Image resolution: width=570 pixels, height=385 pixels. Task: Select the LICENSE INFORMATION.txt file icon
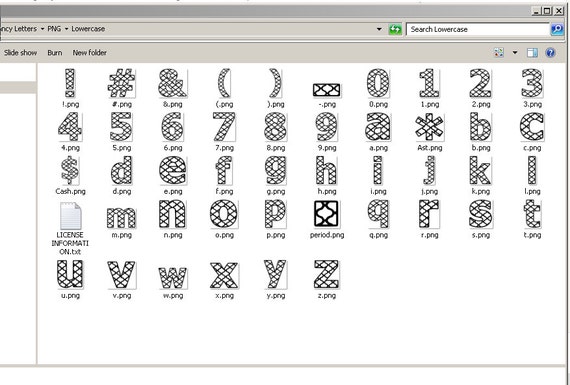(x=70, y=216)
